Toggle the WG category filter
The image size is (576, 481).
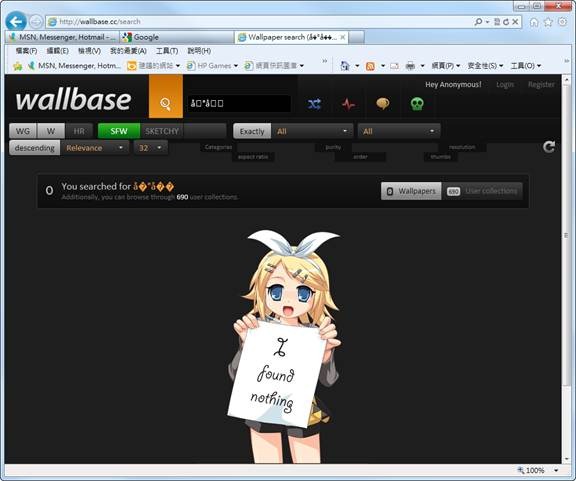pos(23,131)
